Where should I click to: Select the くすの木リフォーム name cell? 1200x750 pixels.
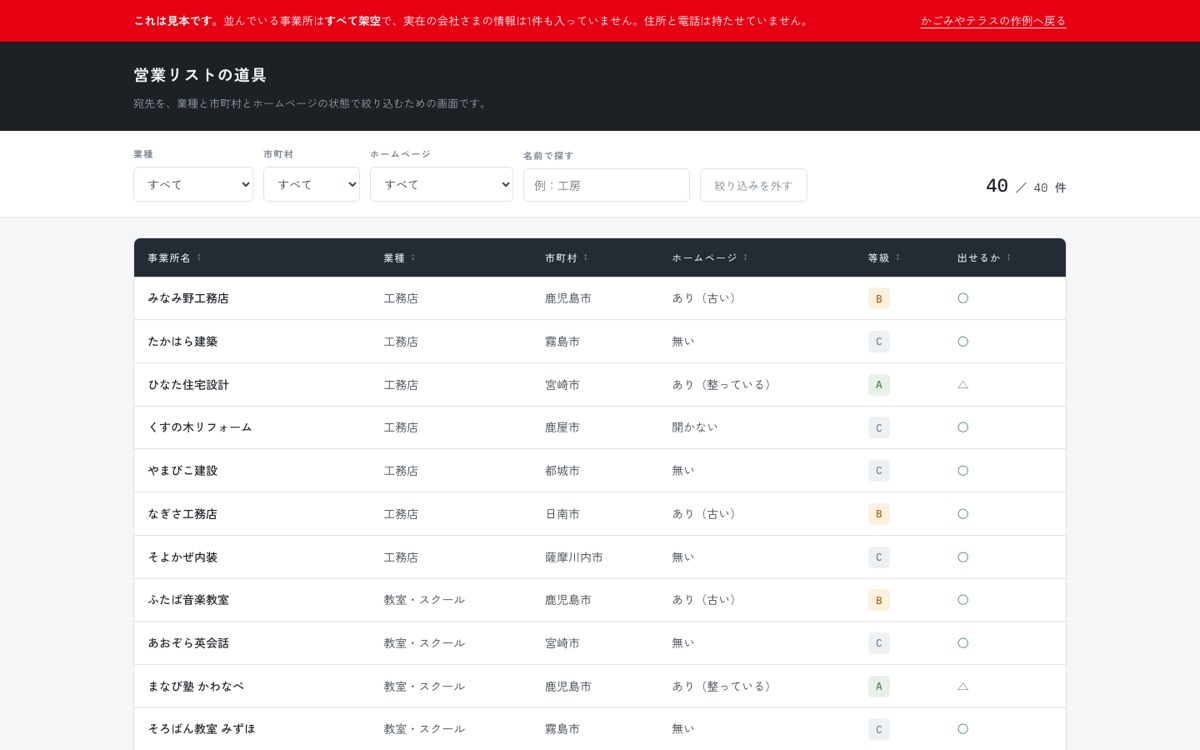point(200,427)
